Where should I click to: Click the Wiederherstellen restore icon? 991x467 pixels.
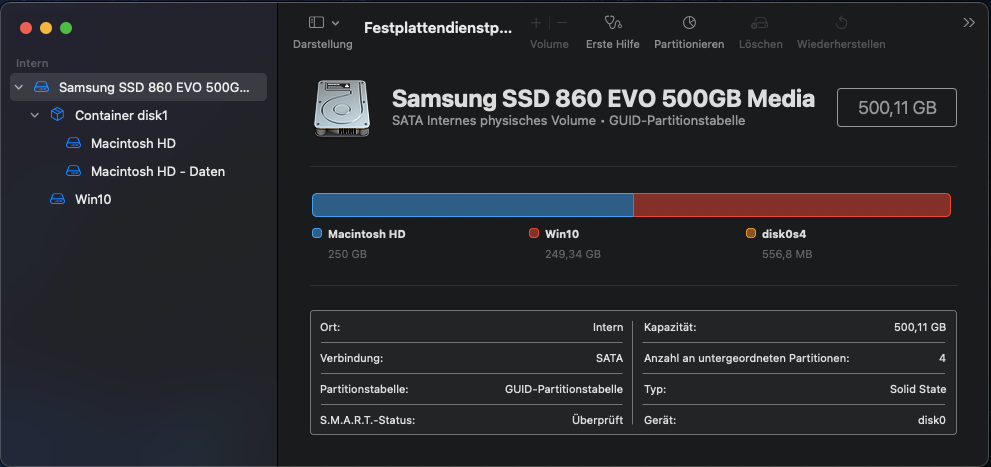[841, 23]
